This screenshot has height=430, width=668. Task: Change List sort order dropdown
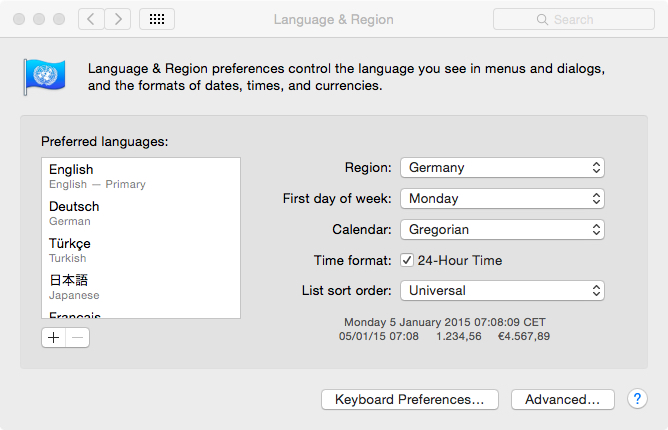point(502,291)
